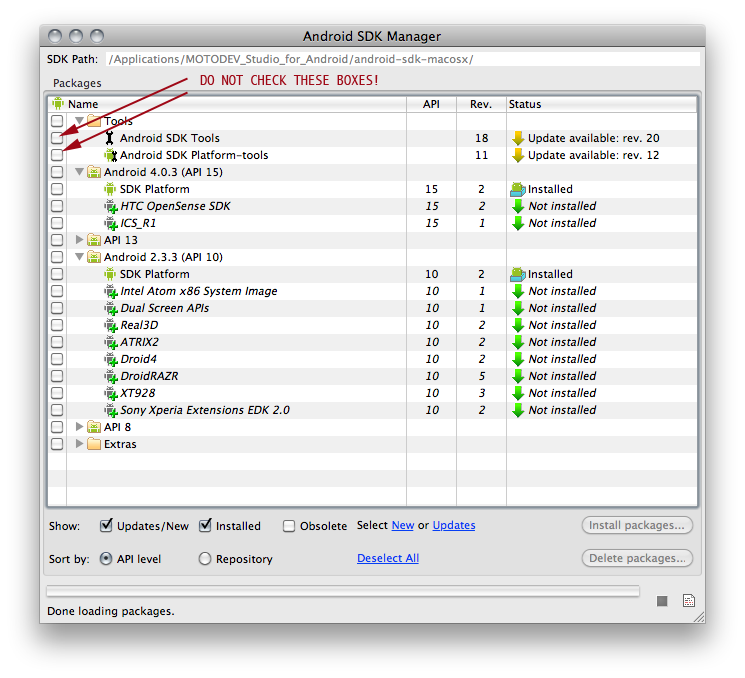
Task: Click the Intel Atom x86 System Image icon
Action: [x=111, y=291]
